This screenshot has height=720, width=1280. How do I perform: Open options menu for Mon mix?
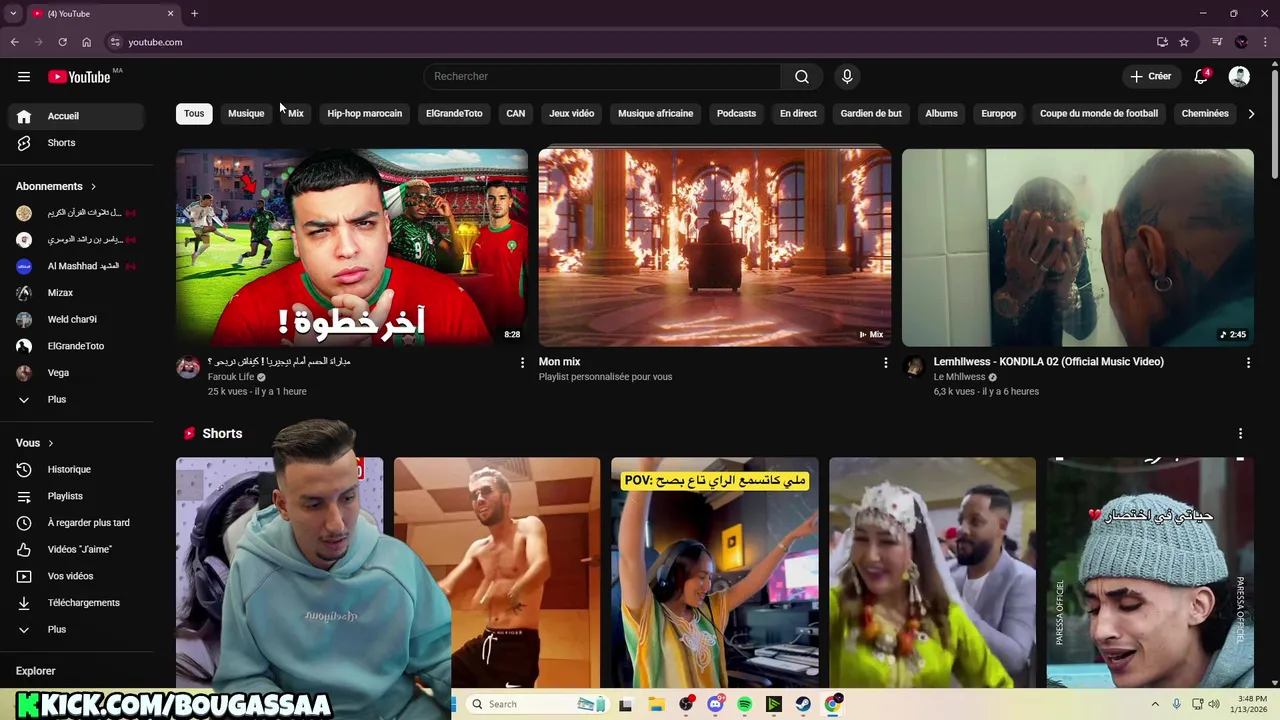[x=885, y=363]
